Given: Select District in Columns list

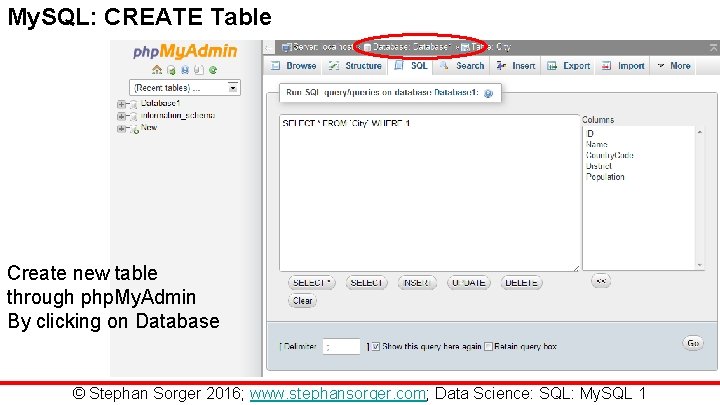Looking at the screenshot, I should coord(599,166).
